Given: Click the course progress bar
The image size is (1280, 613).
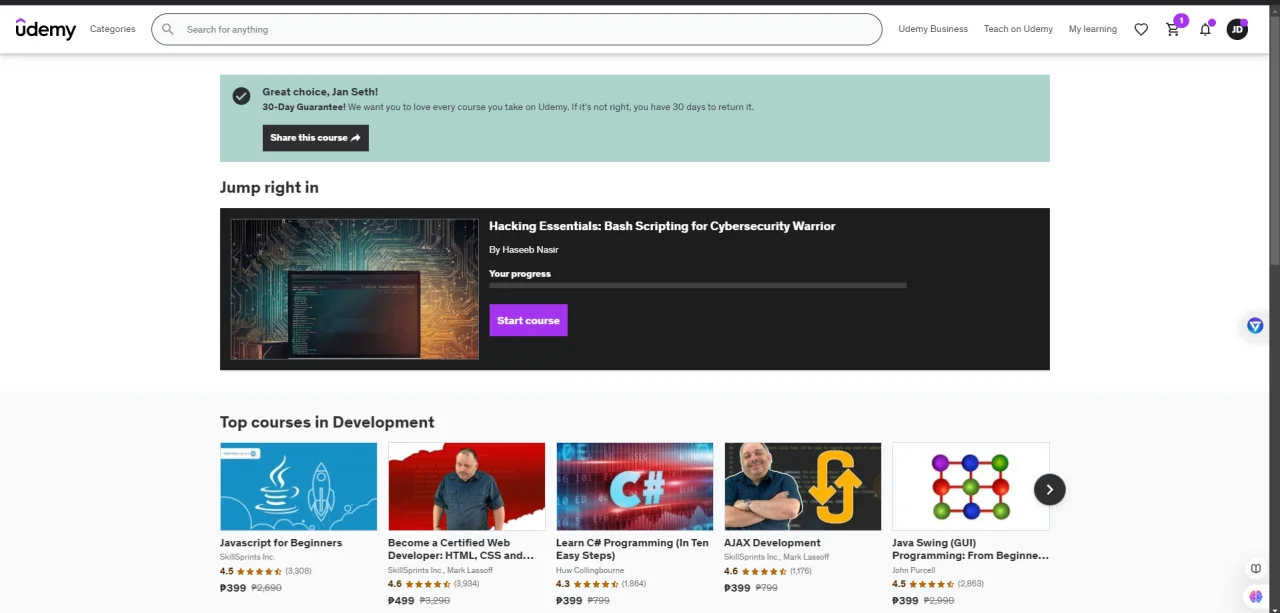Looking at the screenshot, I should [x=698, y=285].
